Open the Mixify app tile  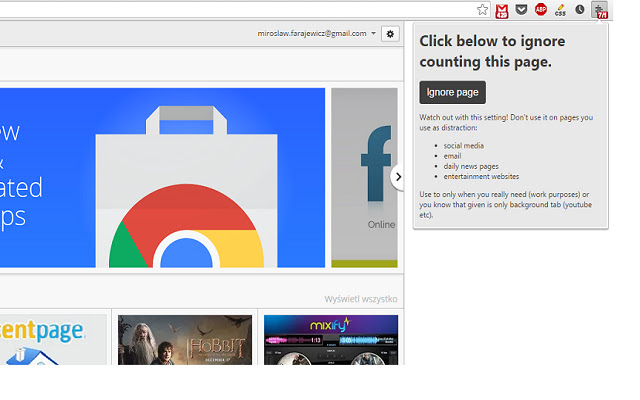331,340
